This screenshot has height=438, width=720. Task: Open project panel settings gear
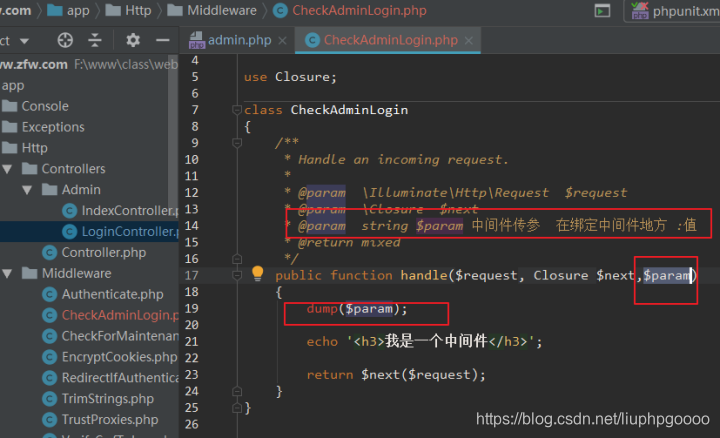133,40
